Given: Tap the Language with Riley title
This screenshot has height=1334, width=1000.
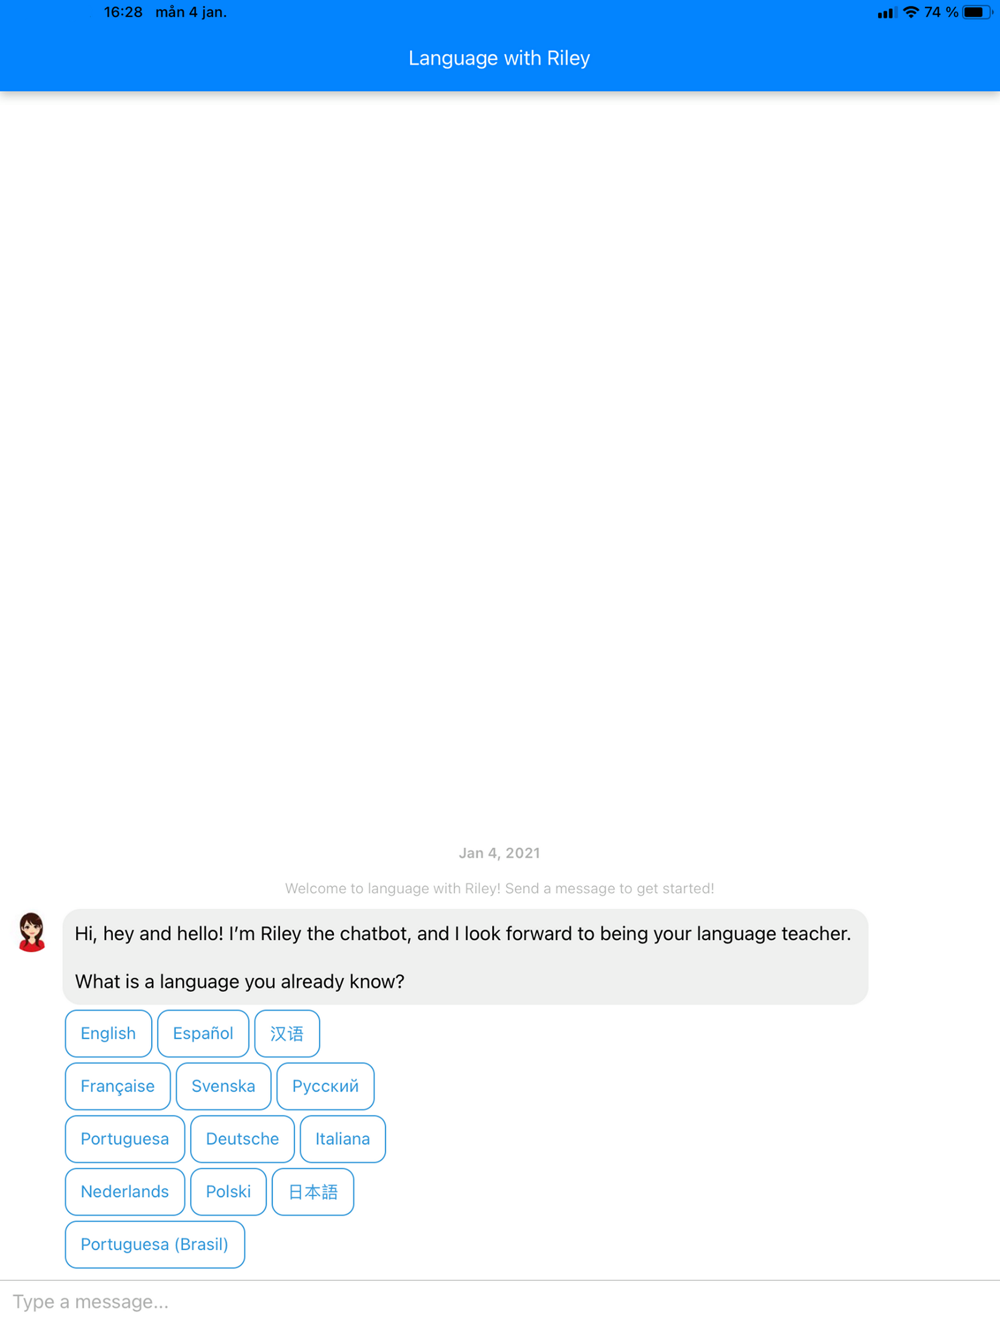Looking at the screenshot, I should pos(499,58).
